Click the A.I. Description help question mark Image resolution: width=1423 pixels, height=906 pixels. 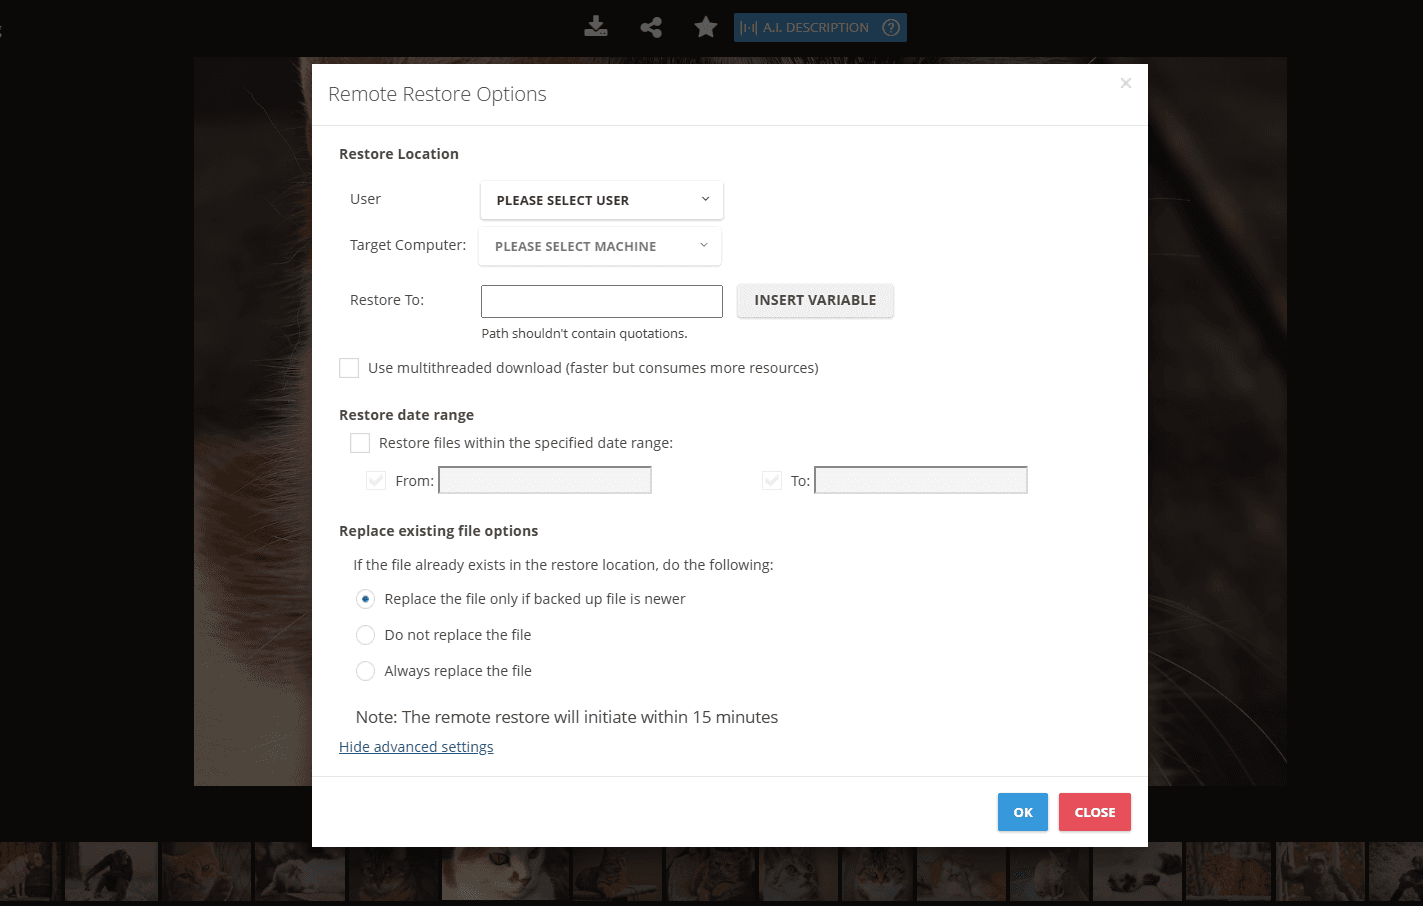(x=890, y=27)
